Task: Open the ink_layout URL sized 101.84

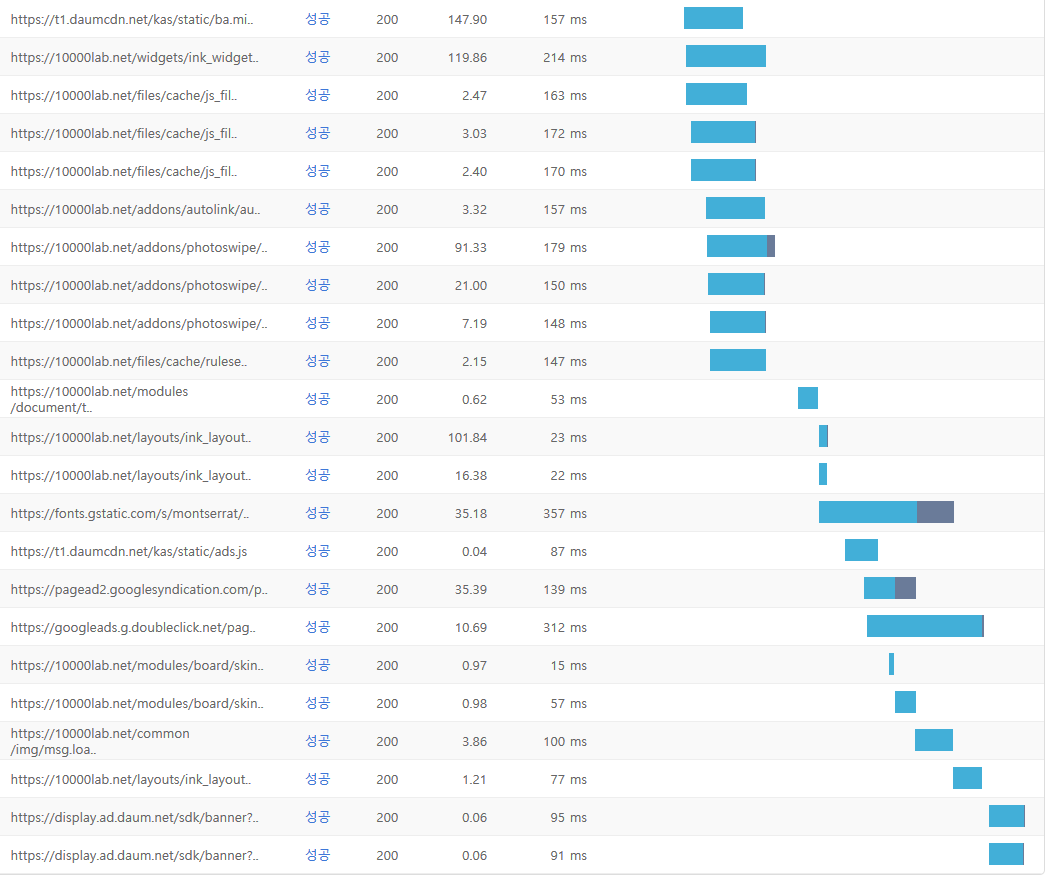Action: click(130, 438)
